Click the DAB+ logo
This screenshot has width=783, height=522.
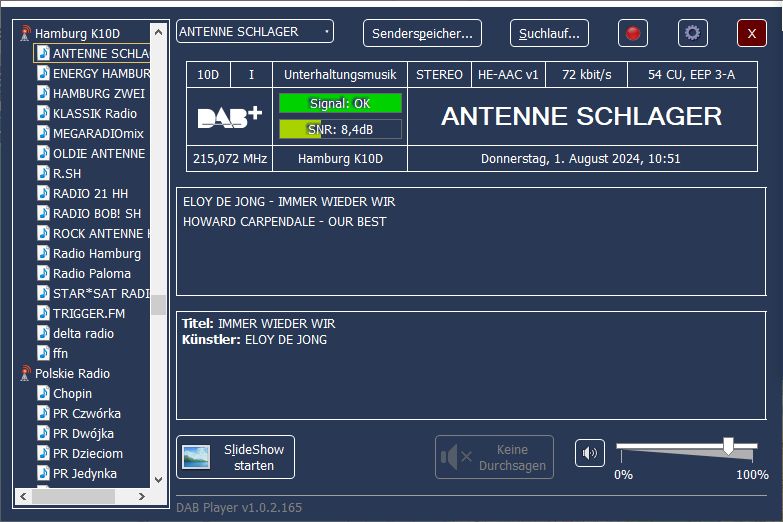point(230,117)
